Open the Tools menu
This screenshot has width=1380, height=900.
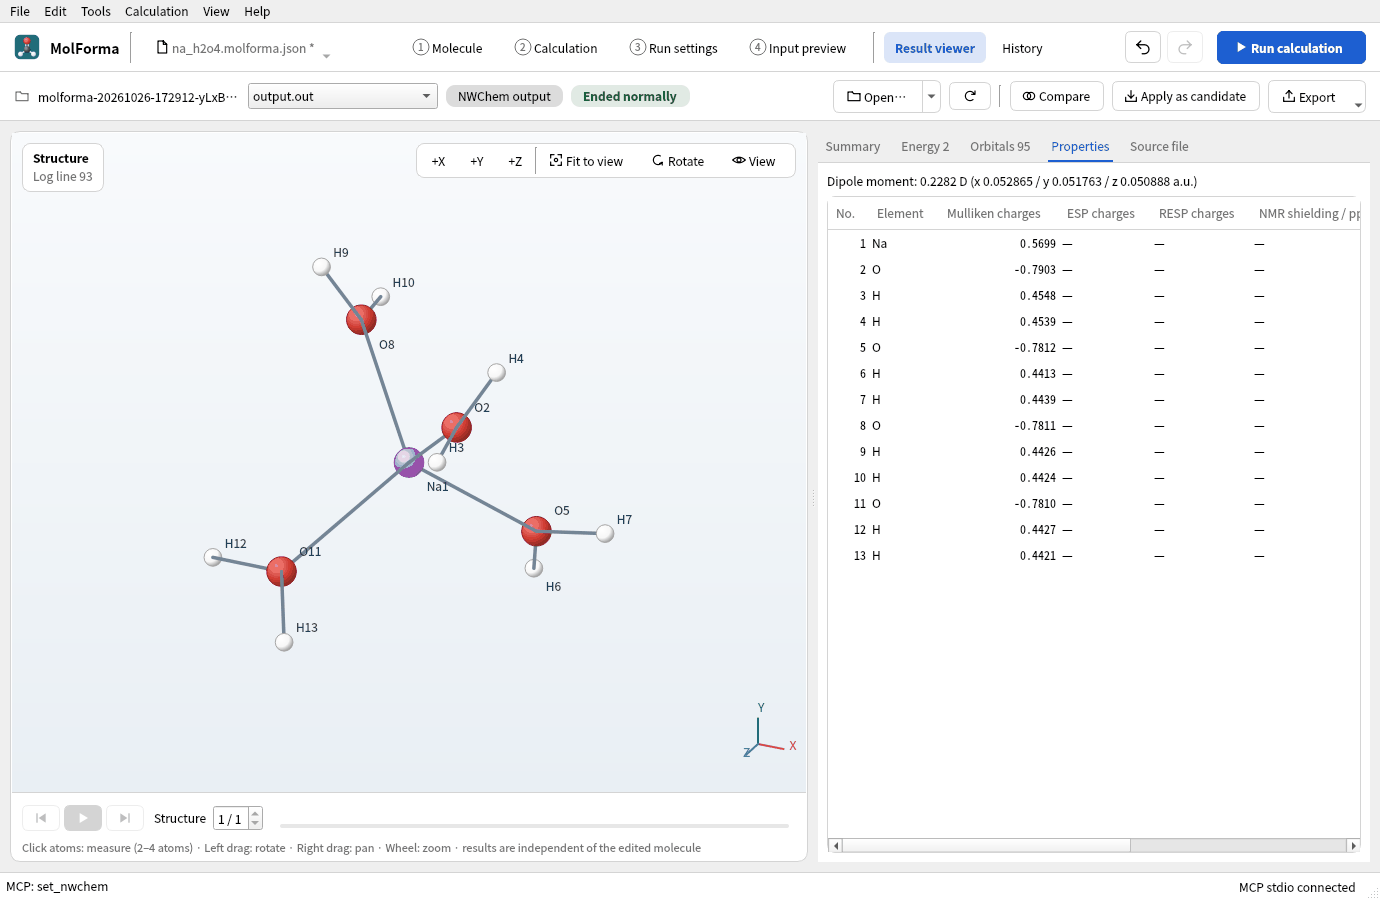tap(96, 11)
